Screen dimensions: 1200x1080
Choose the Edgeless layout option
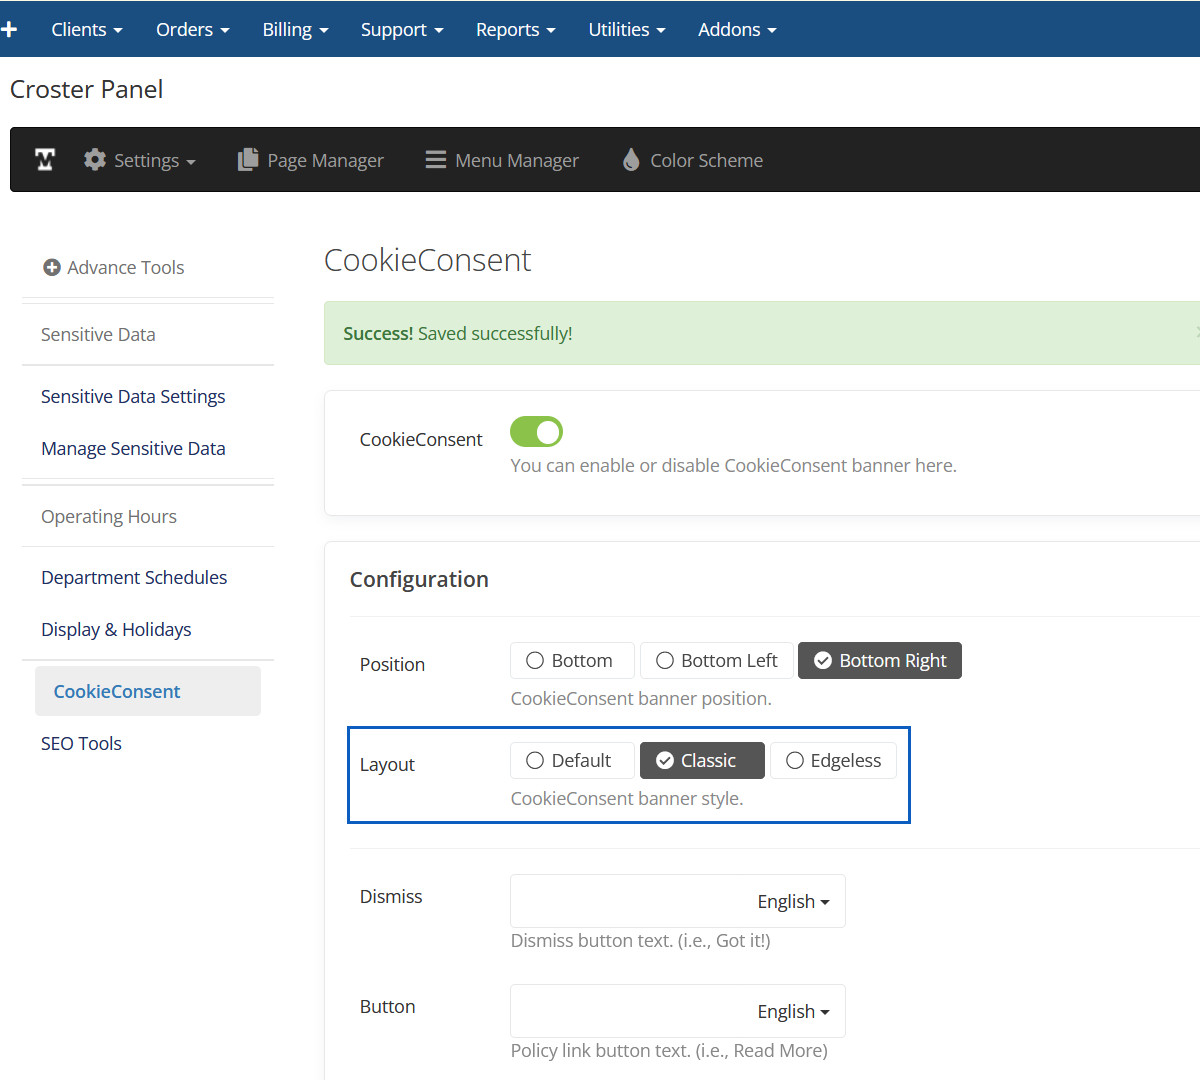coord(833,761)
